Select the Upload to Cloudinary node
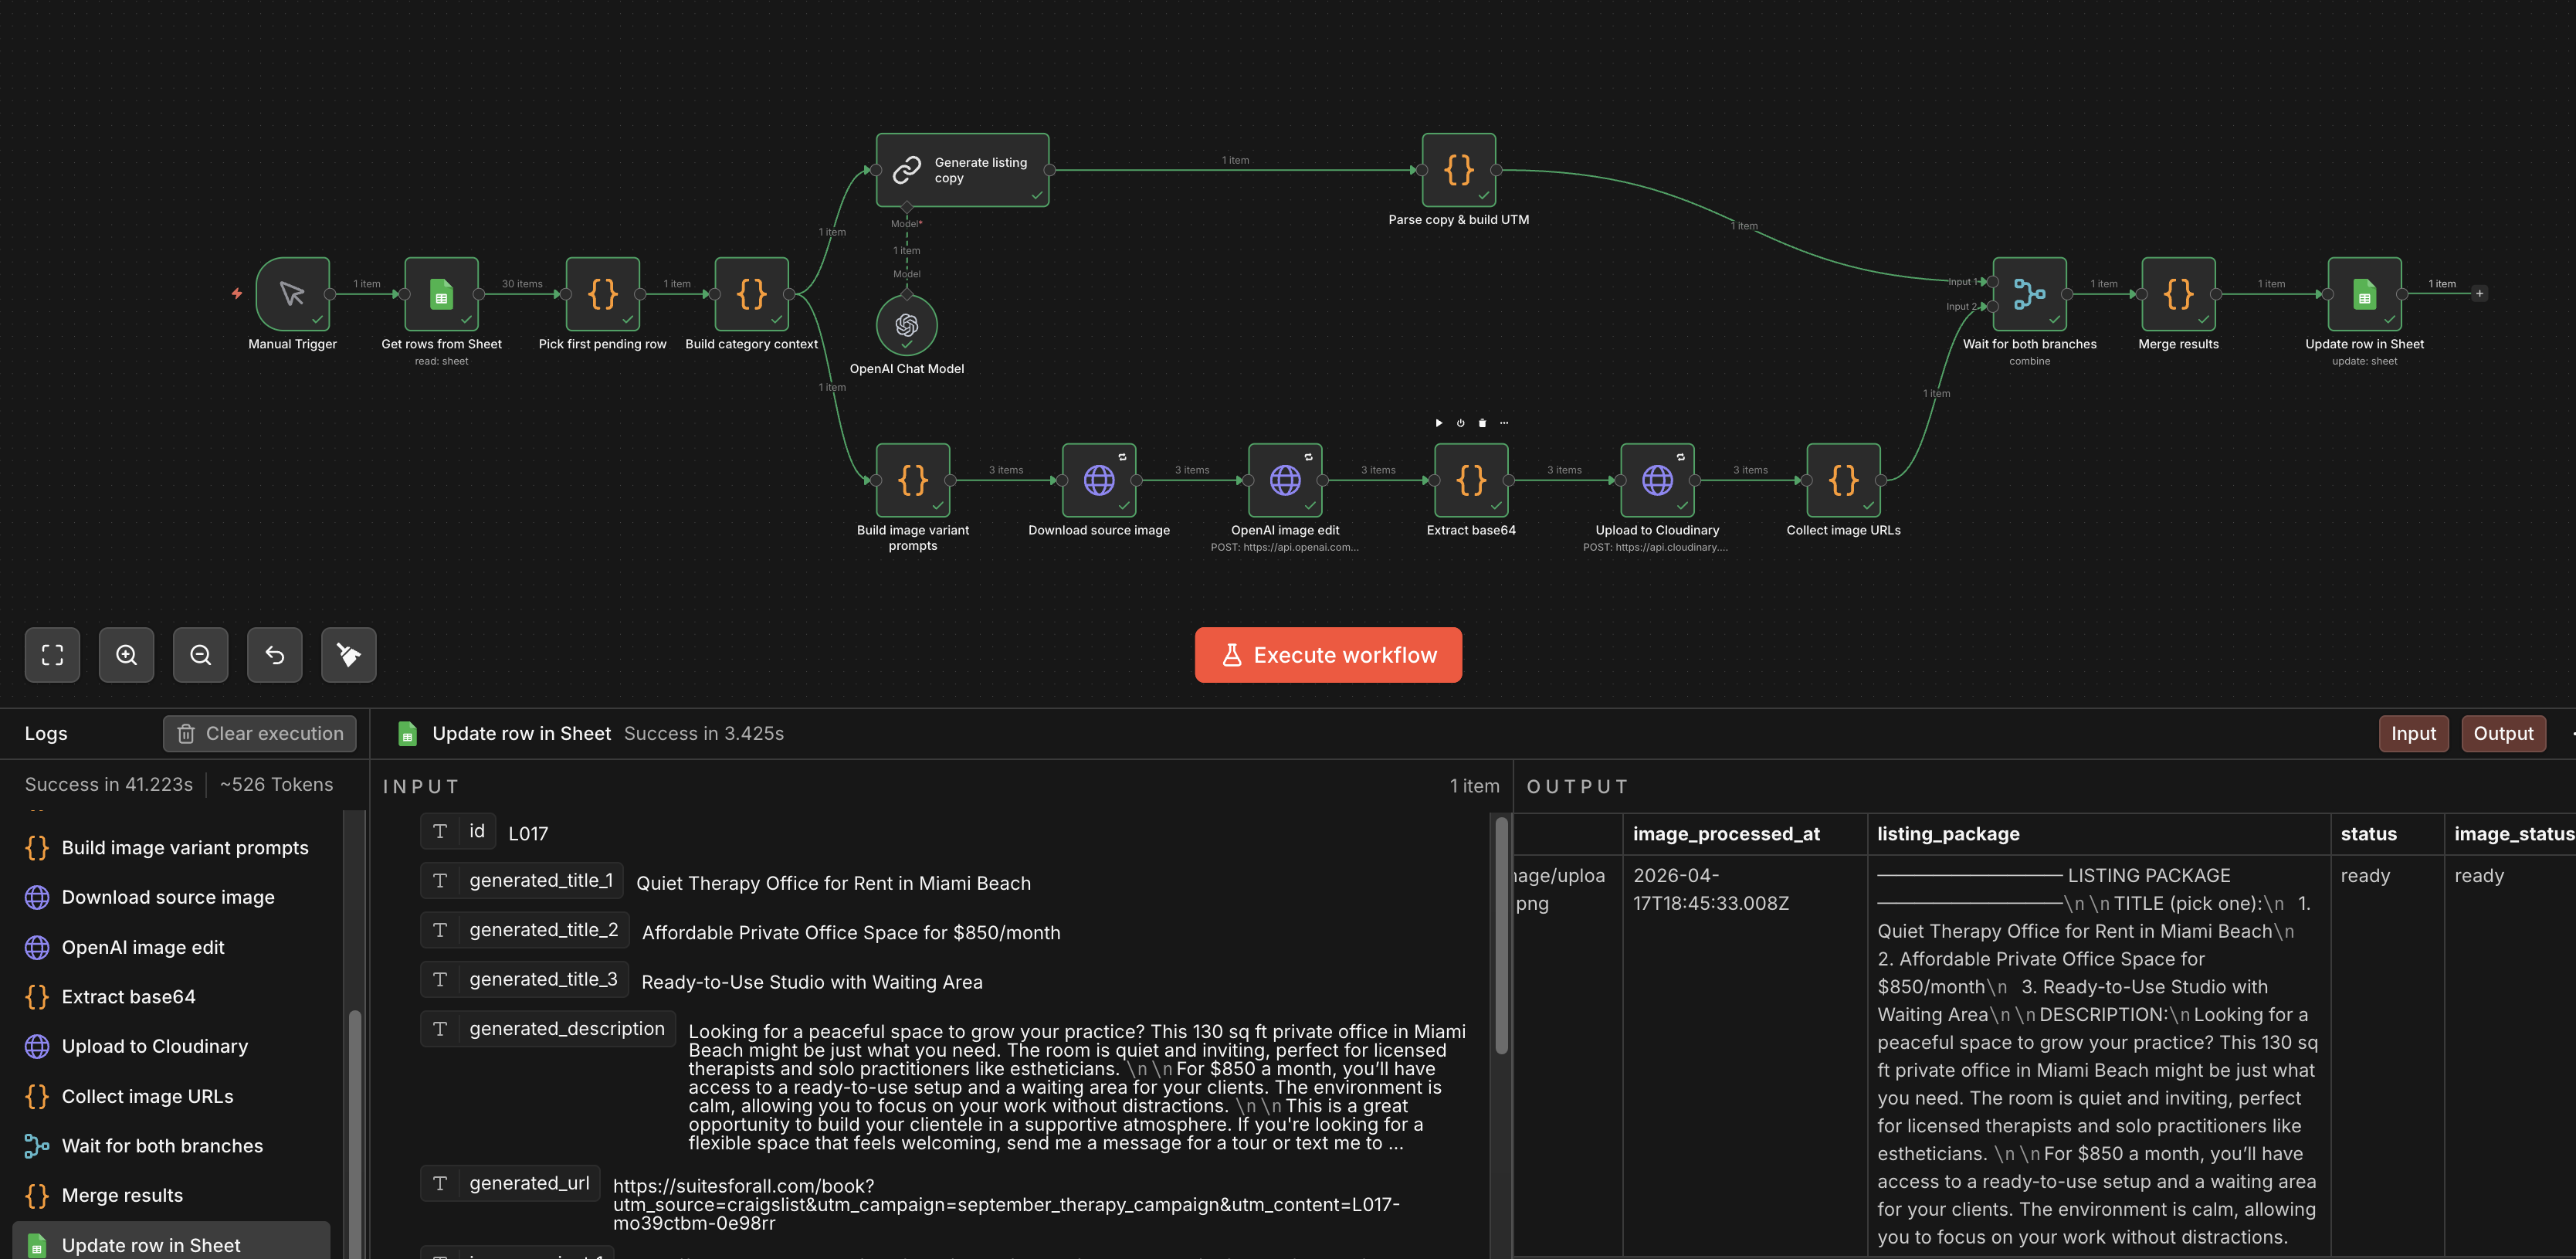This screenshot has width=2576, height=1259. coord(1657,480)
